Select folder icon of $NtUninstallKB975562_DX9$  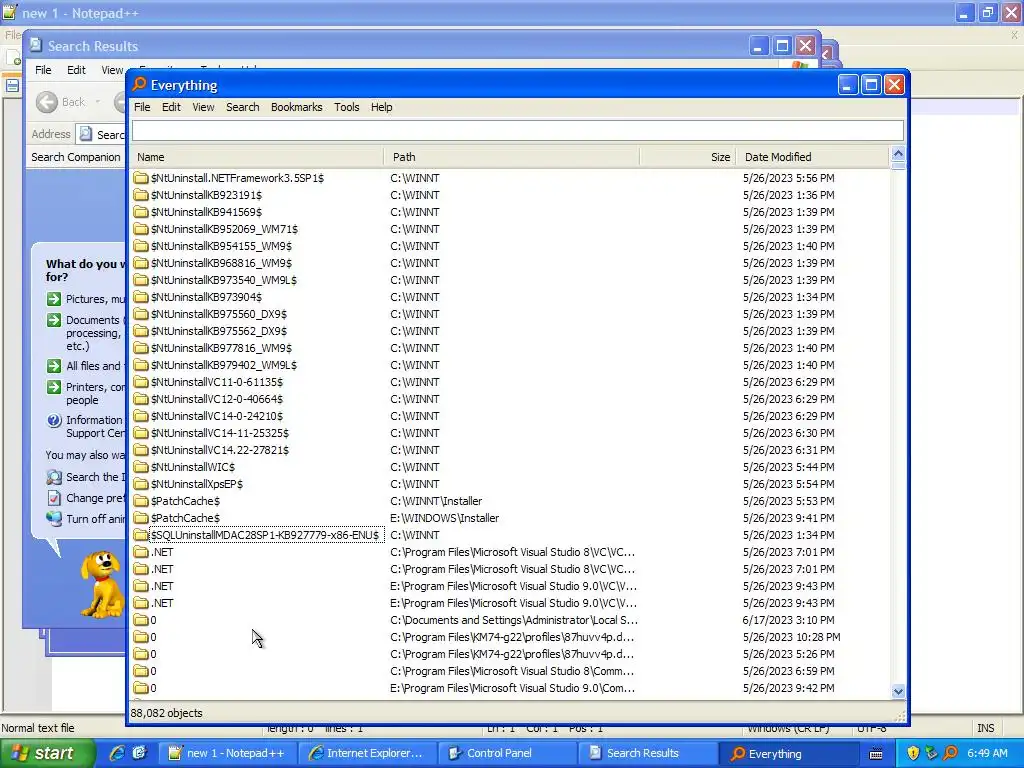(x=140, y=330)
